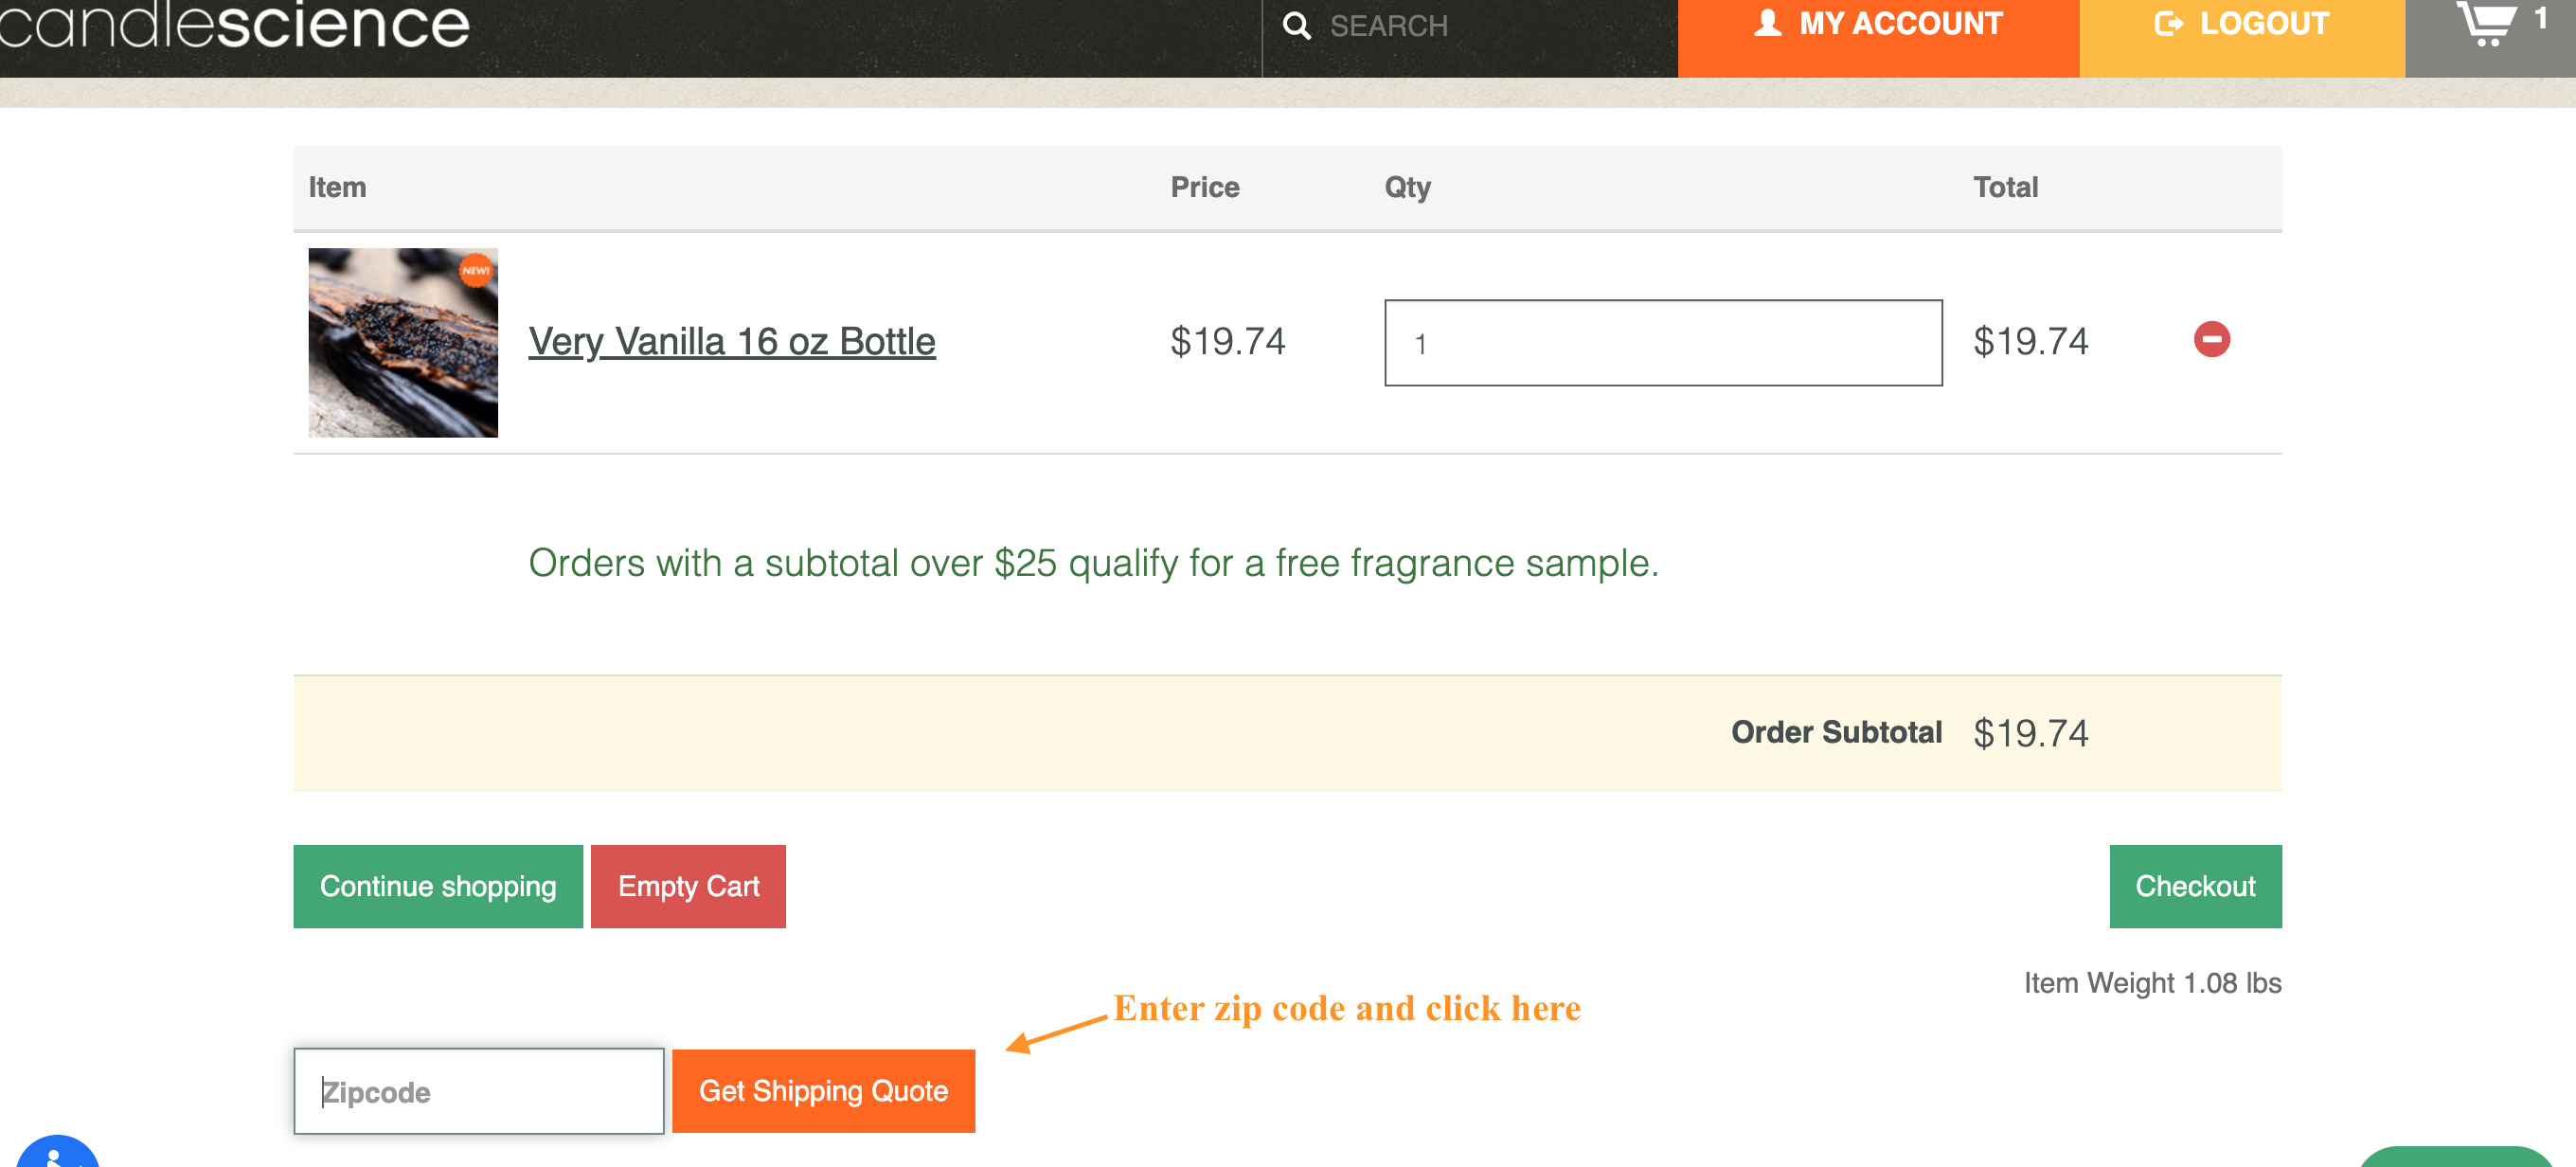Click the Very Vanilla 16 oz Bottle link
This screenshot has width=2576, height=1167.
click(731, 341)
